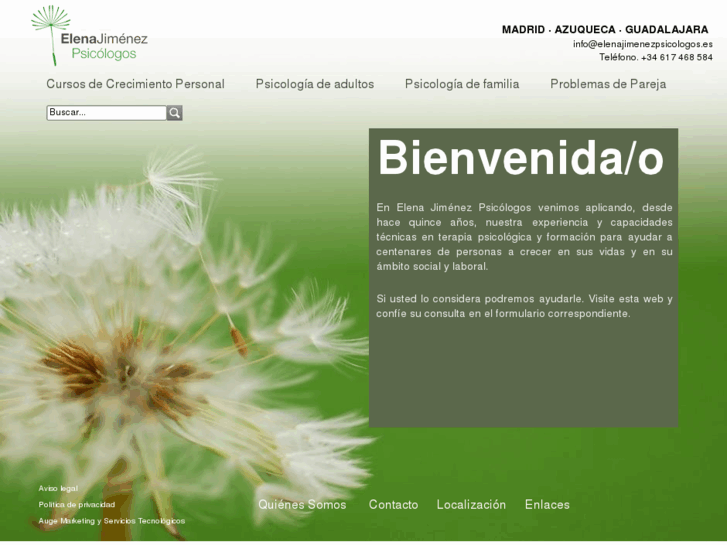727x545 pixels.
Task: Open Problemas de Pareja menu item
Action: pyautogui.click(x=608, y=84)
